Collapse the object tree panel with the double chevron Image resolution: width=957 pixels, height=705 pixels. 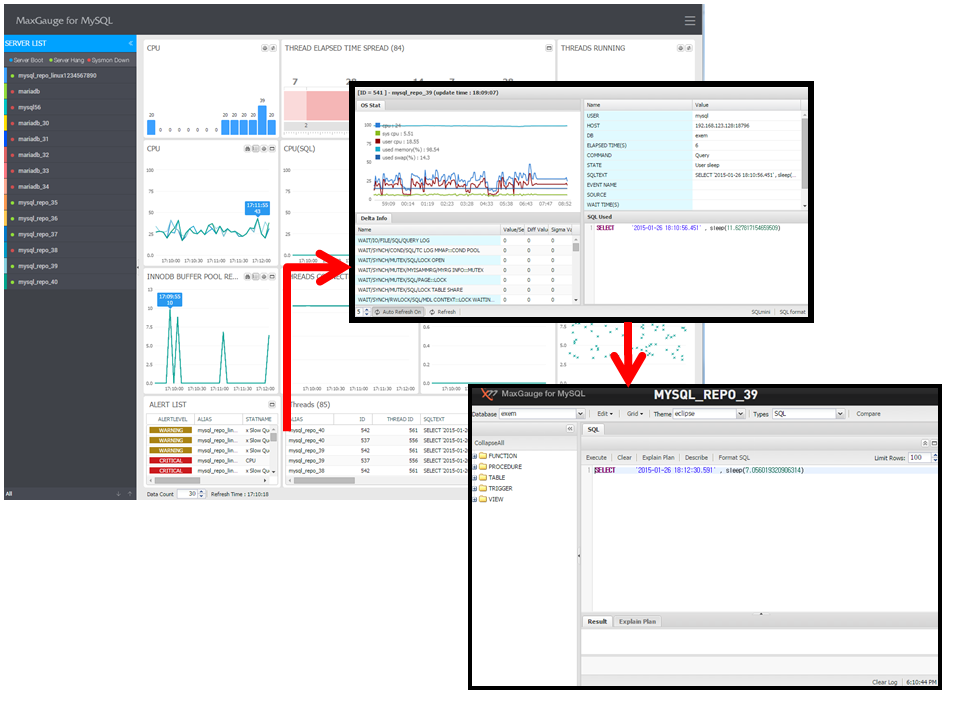click(x=570, y=429)
